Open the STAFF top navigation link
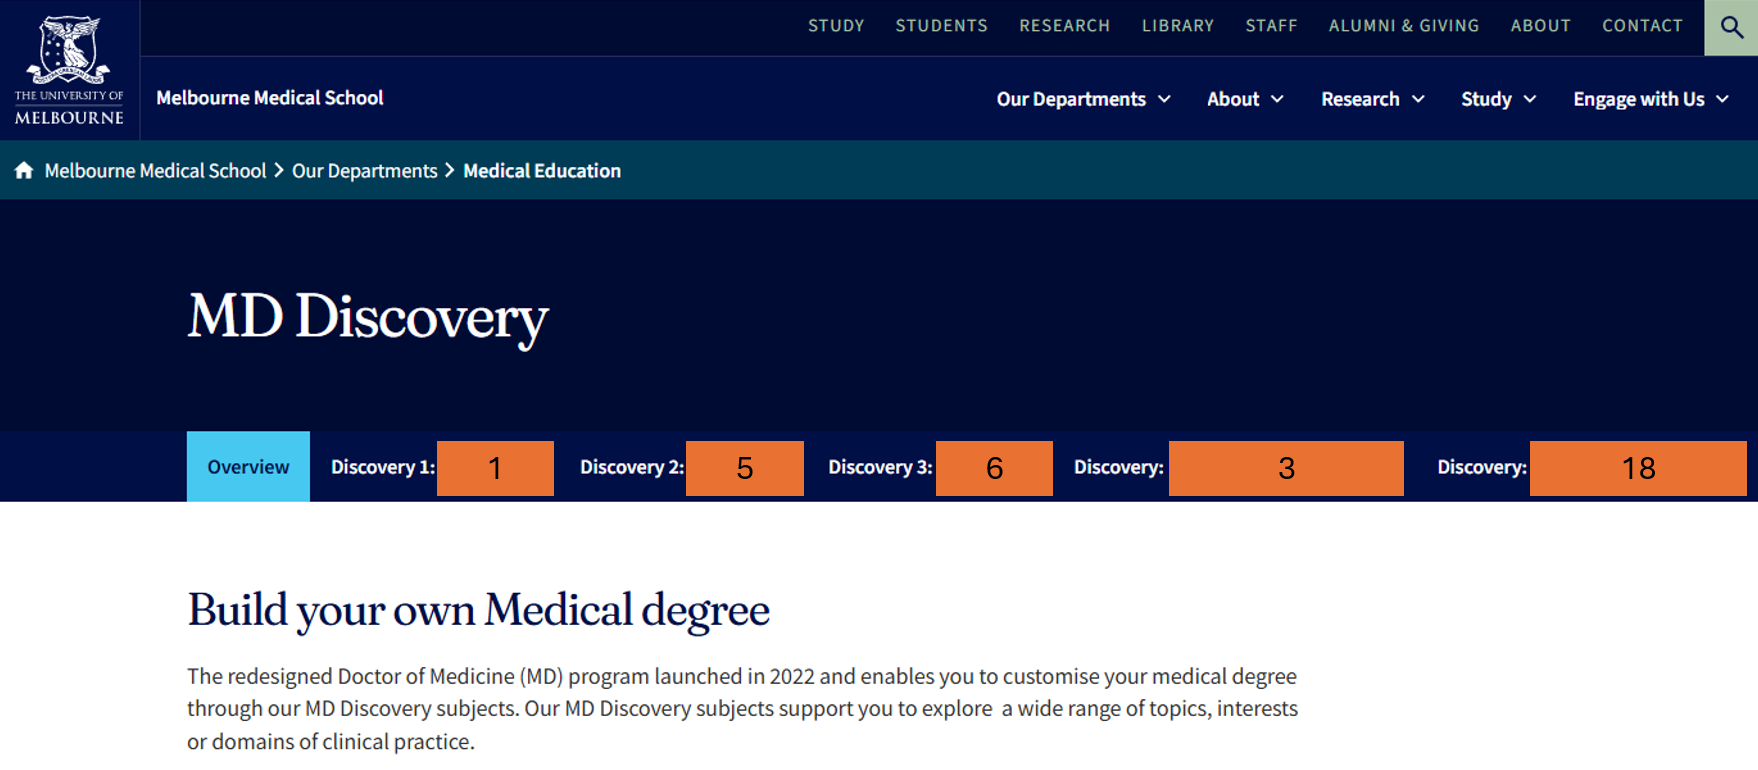 click(1271, 26)
